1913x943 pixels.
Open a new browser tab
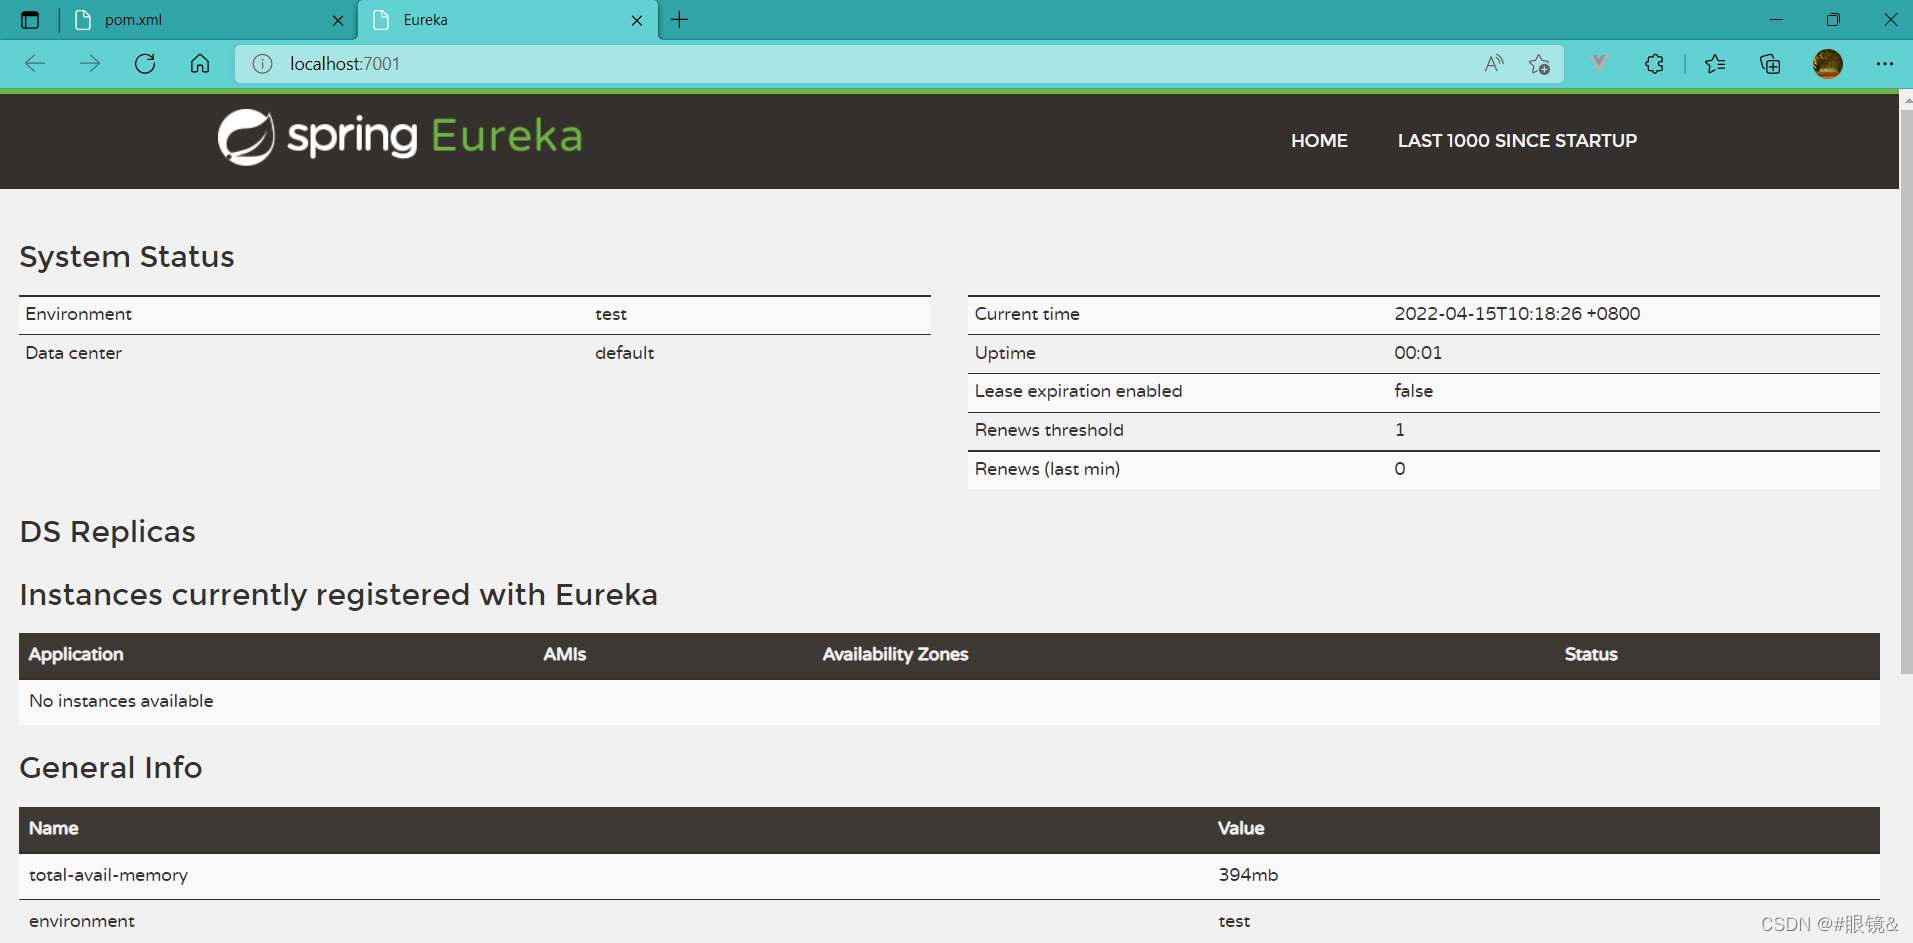coord(680,20)
